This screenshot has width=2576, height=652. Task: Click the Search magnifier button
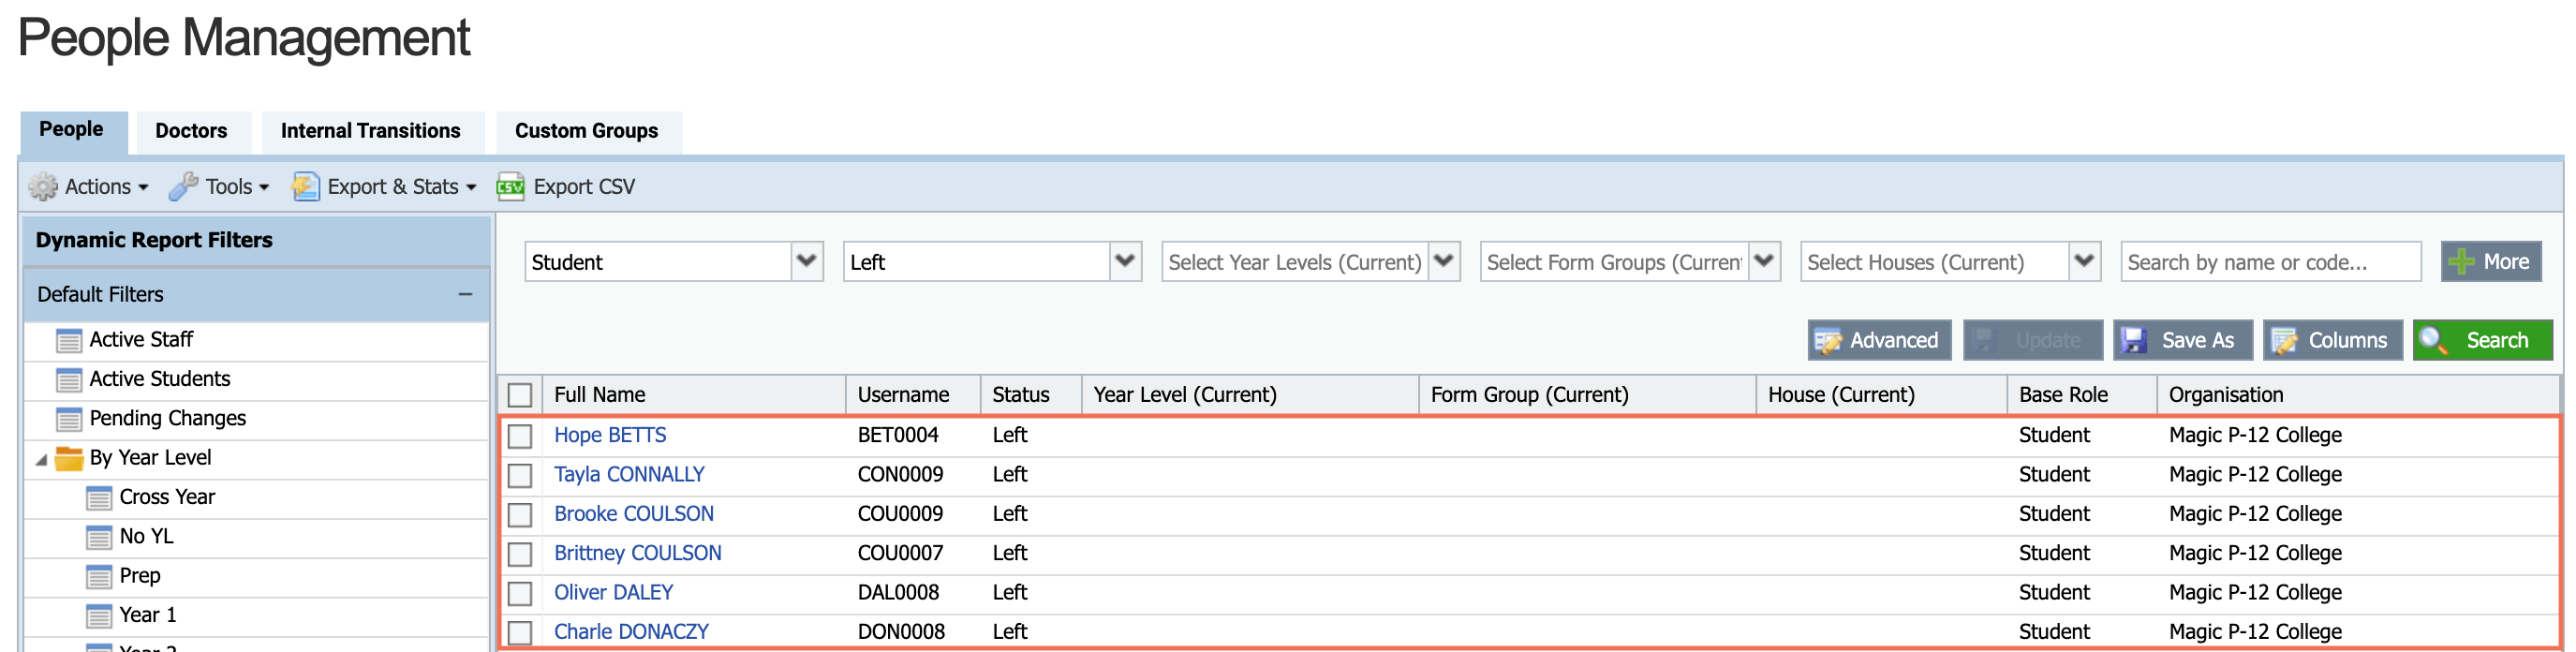2481,341
